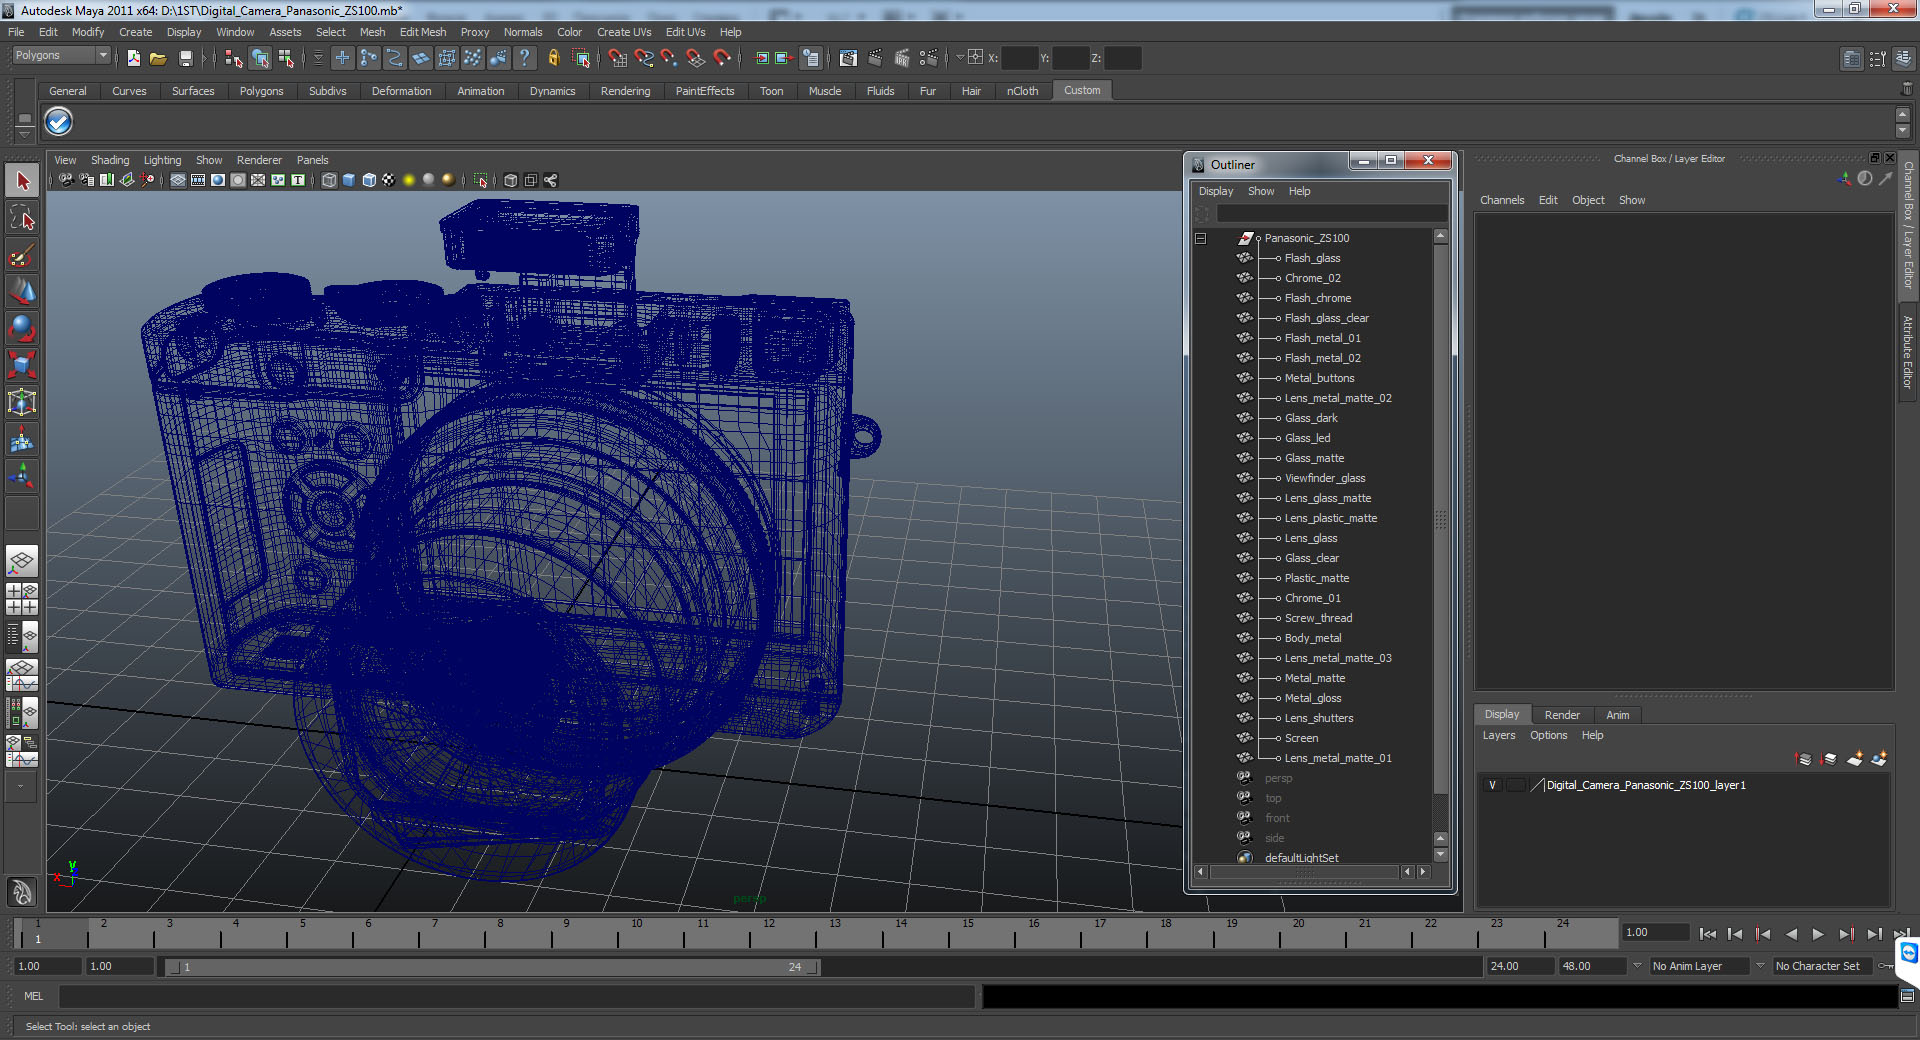Switch to four view layout

pyautogui.click(x=22, y=598)
